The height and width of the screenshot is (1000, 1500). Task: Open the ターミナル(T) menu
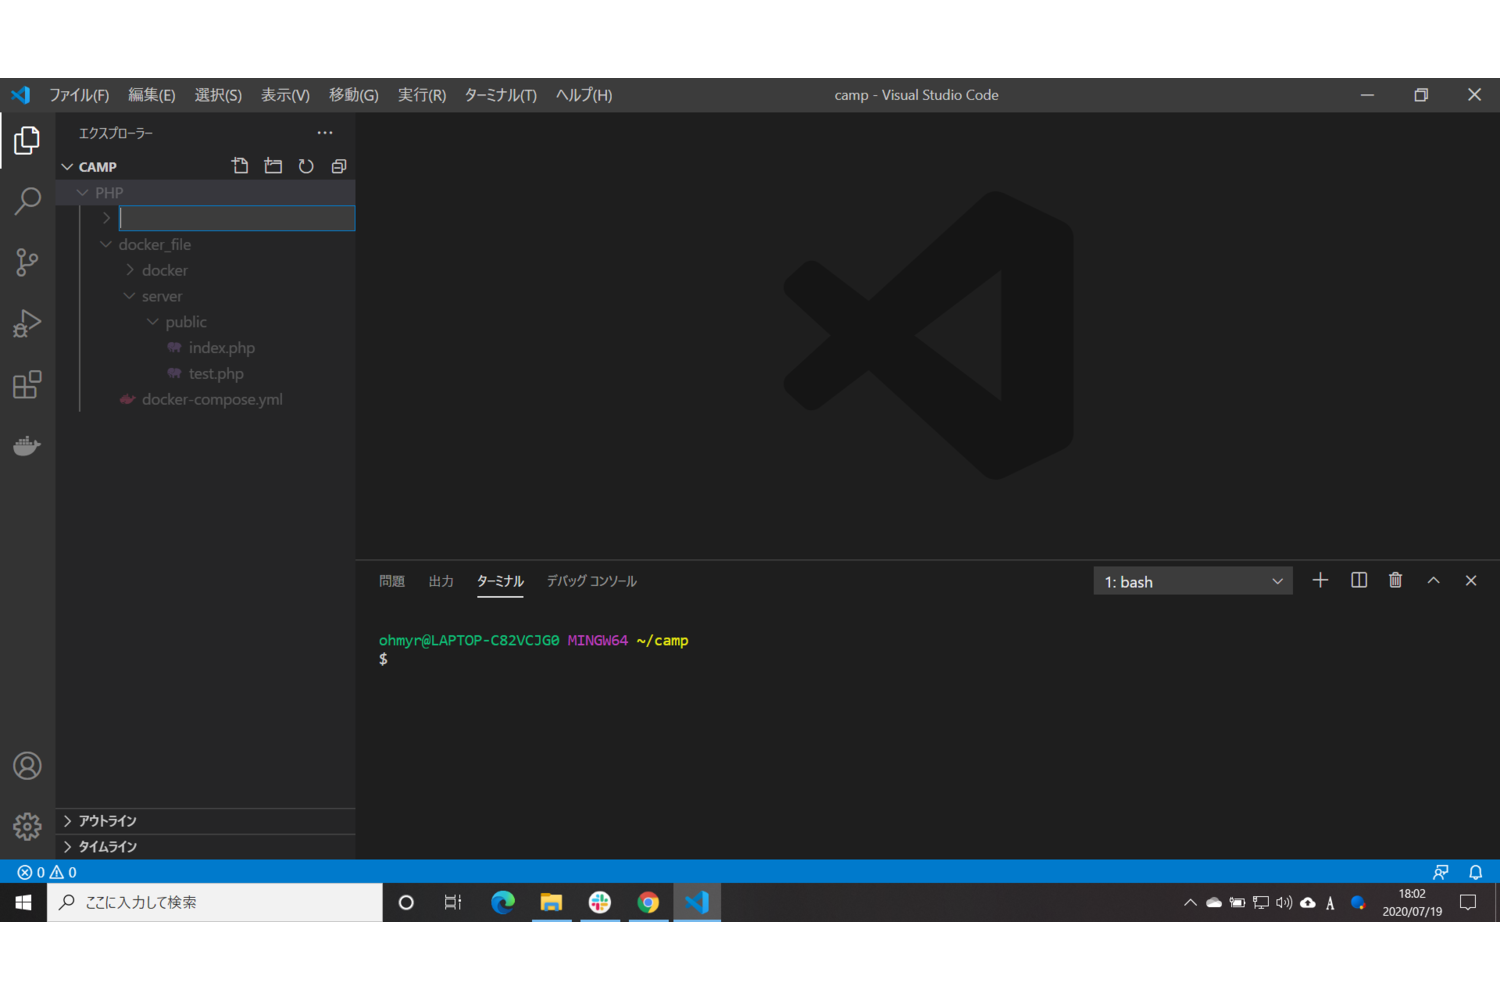pos(500,95)
